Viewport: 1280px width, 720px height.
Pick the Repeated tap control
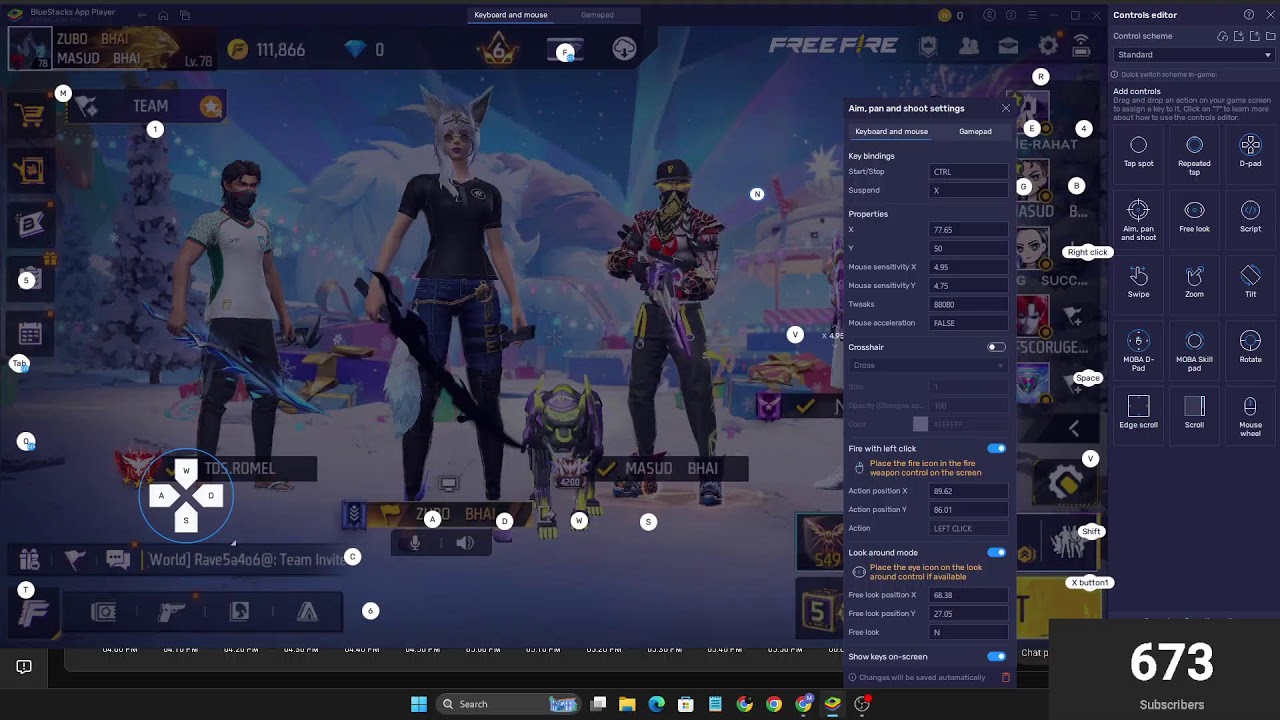coord(1194,155)
